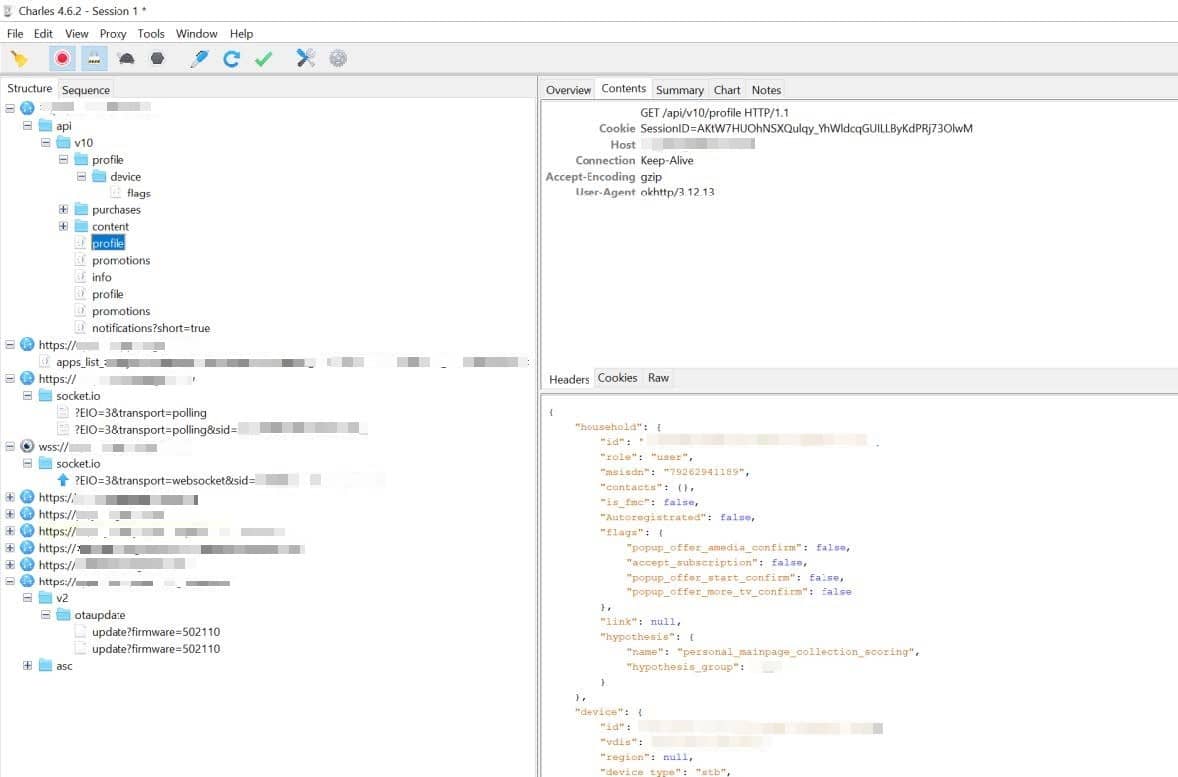
Task: Click the purchases folder icon
Action: point(81,210)
